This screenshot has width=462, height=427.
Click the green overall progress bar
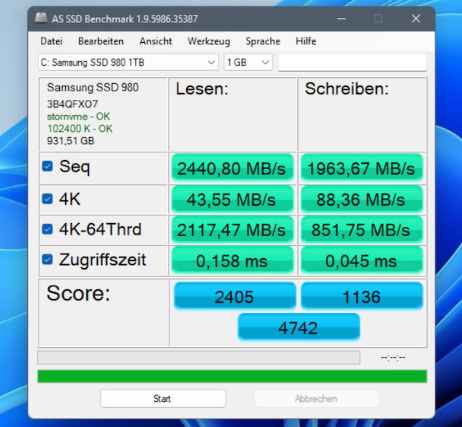point(232,376)
